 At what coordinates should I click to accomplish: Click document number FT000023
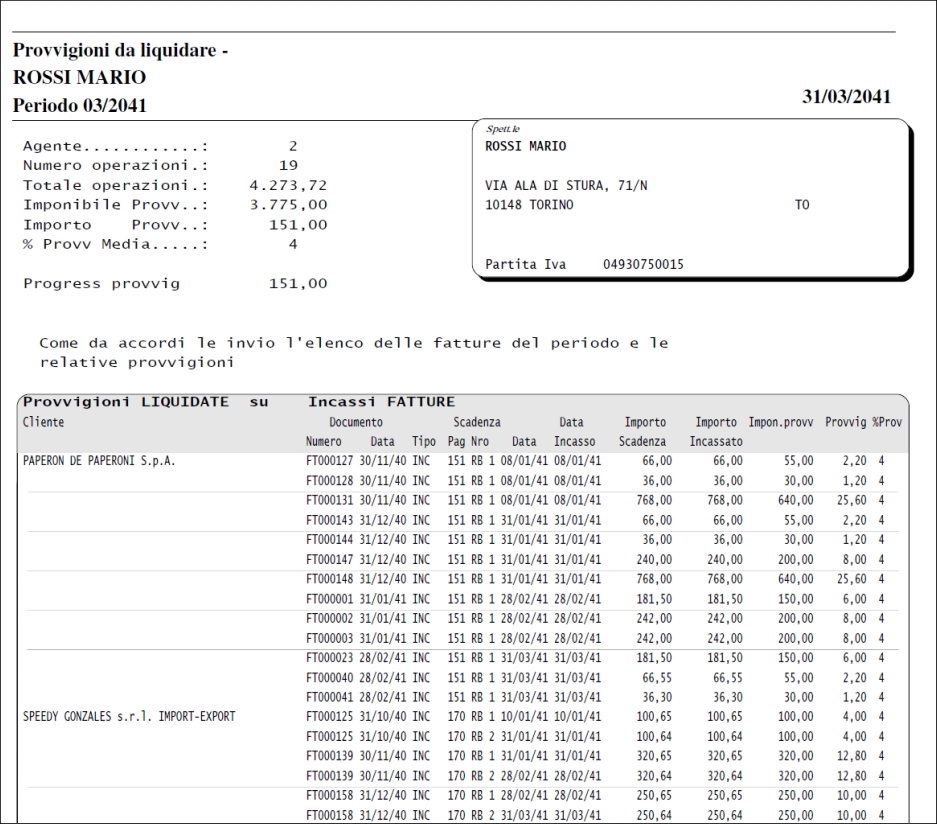[x=329, y=658]
